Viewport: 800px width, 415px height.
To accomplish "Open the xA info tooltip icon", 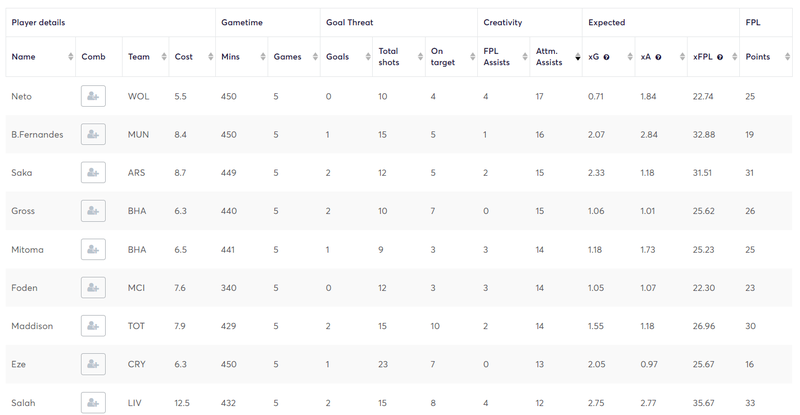I will pyautogui.click(x=658, y=57).
